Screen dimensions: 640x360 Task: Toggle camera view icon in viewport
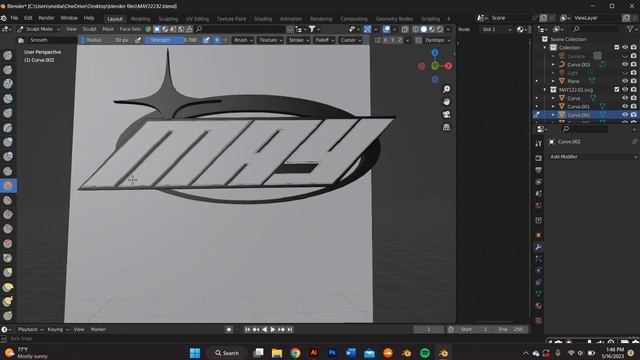[x=447, y=114]
